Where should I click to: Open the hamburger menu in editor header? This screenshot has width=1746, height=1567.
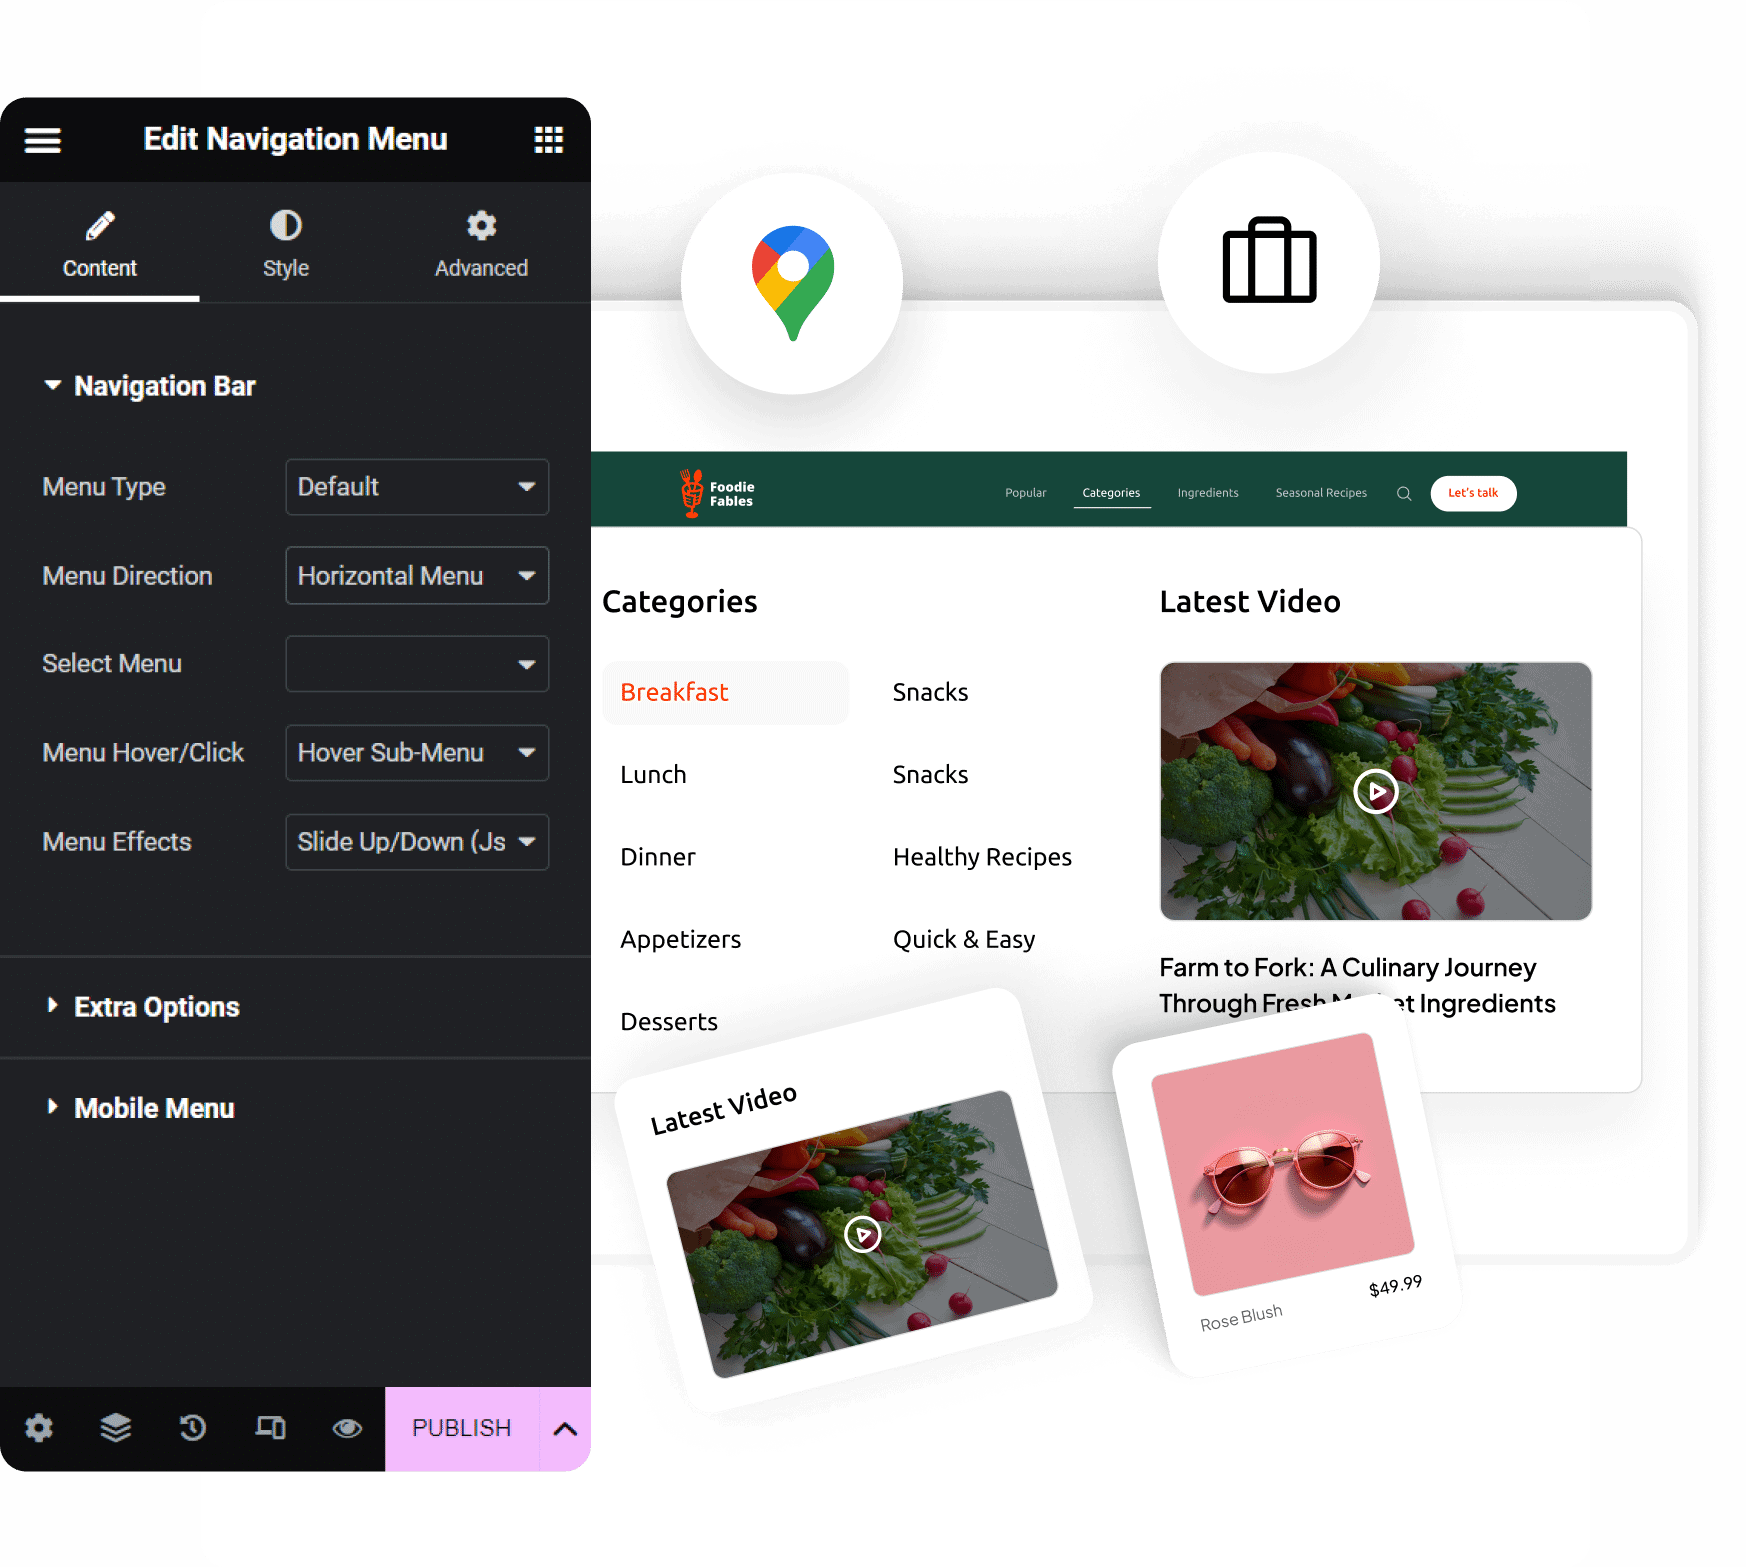(x=43, y=140)
